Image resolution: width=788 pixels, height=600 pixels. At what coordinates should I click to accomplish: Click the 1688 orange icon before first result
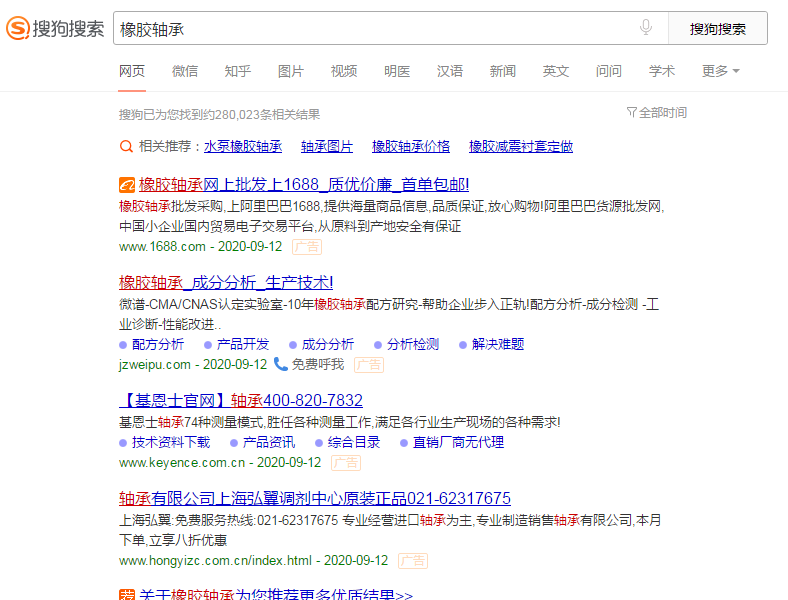pos(126,185)
